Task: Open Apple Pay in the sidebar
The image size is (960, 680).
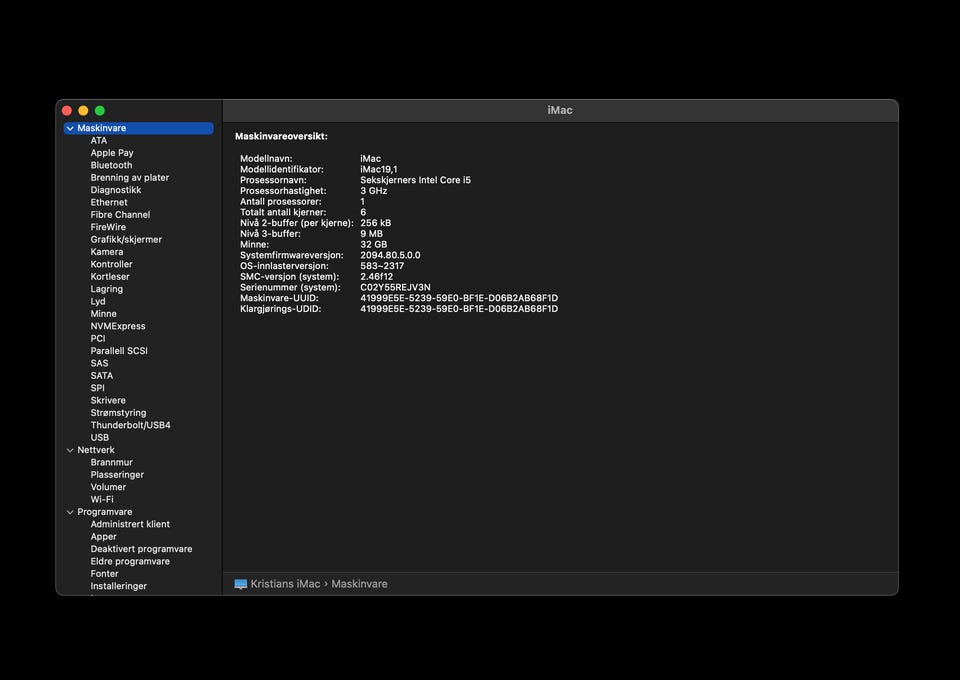Action: (x=112, y=153)
